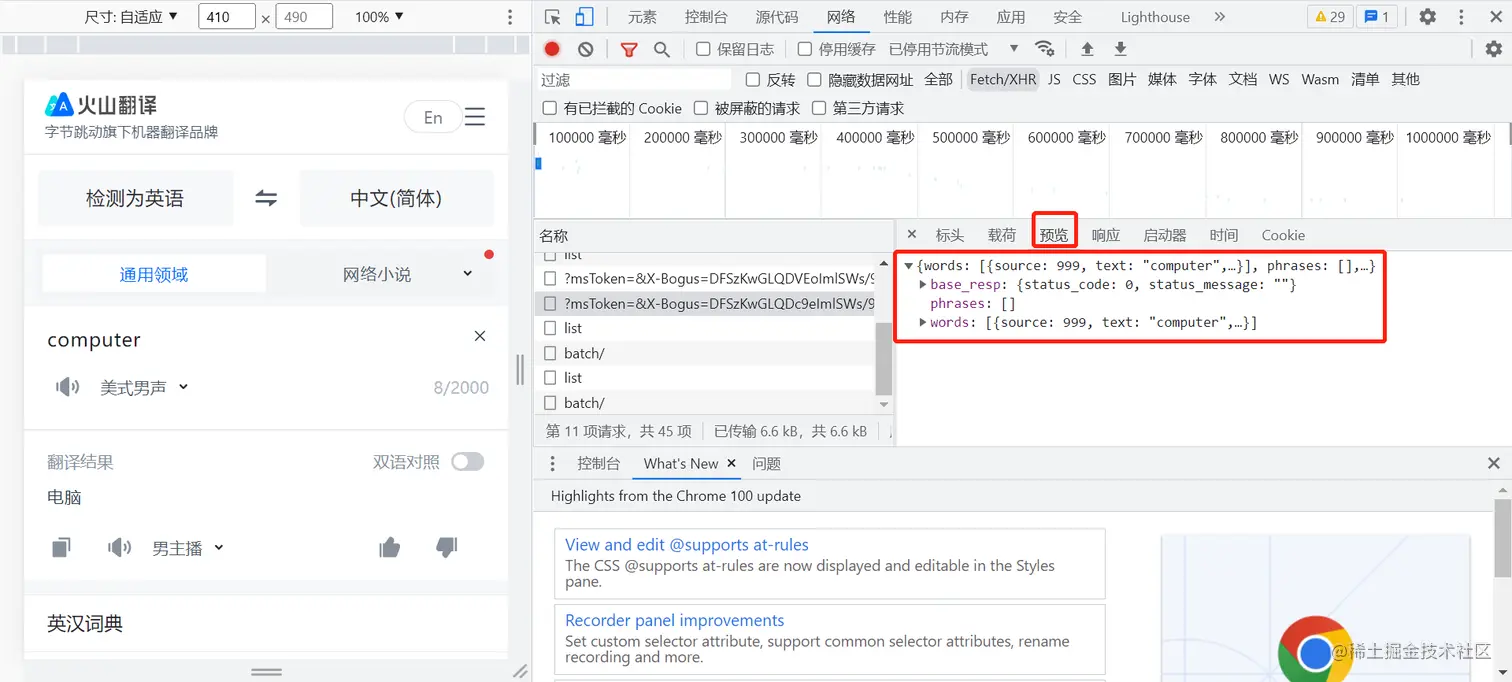Click the thumbs up icon
This screenshot has height=682, width=1512.
pyautogui.click(x=390, y=547)
